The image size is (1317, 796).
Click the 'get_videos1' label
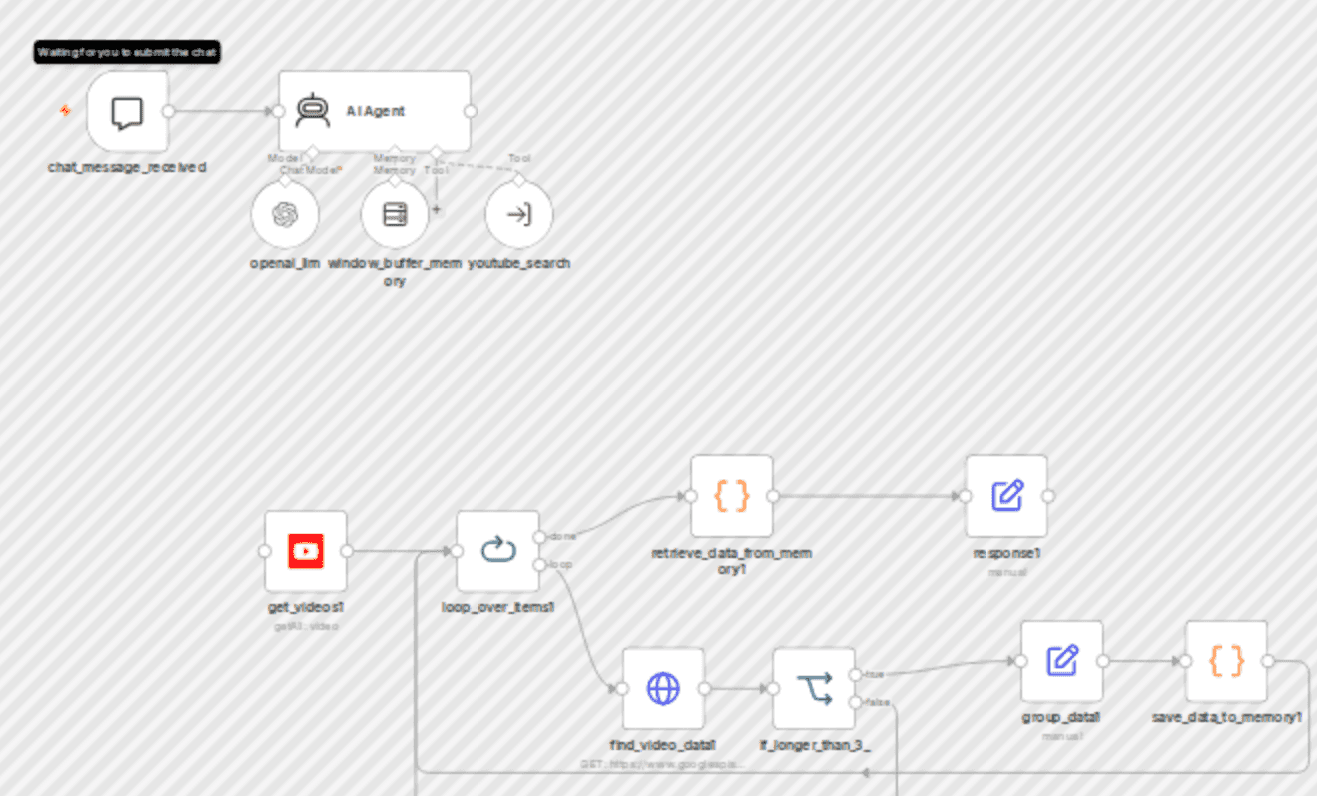(x=306, y=607)
